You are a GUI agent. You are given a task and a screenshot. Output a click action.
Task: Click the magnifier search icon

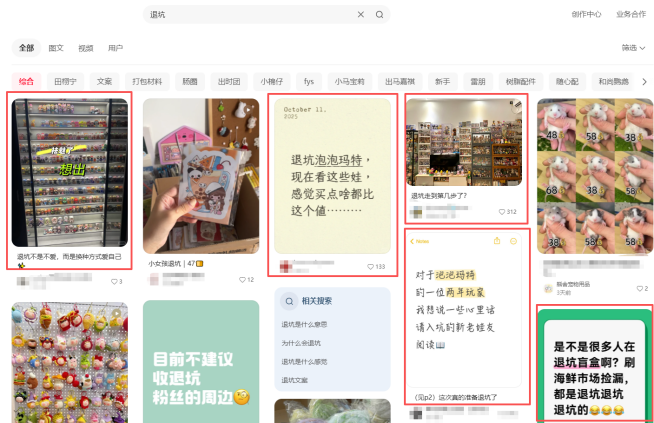click(x=379, y=15)
